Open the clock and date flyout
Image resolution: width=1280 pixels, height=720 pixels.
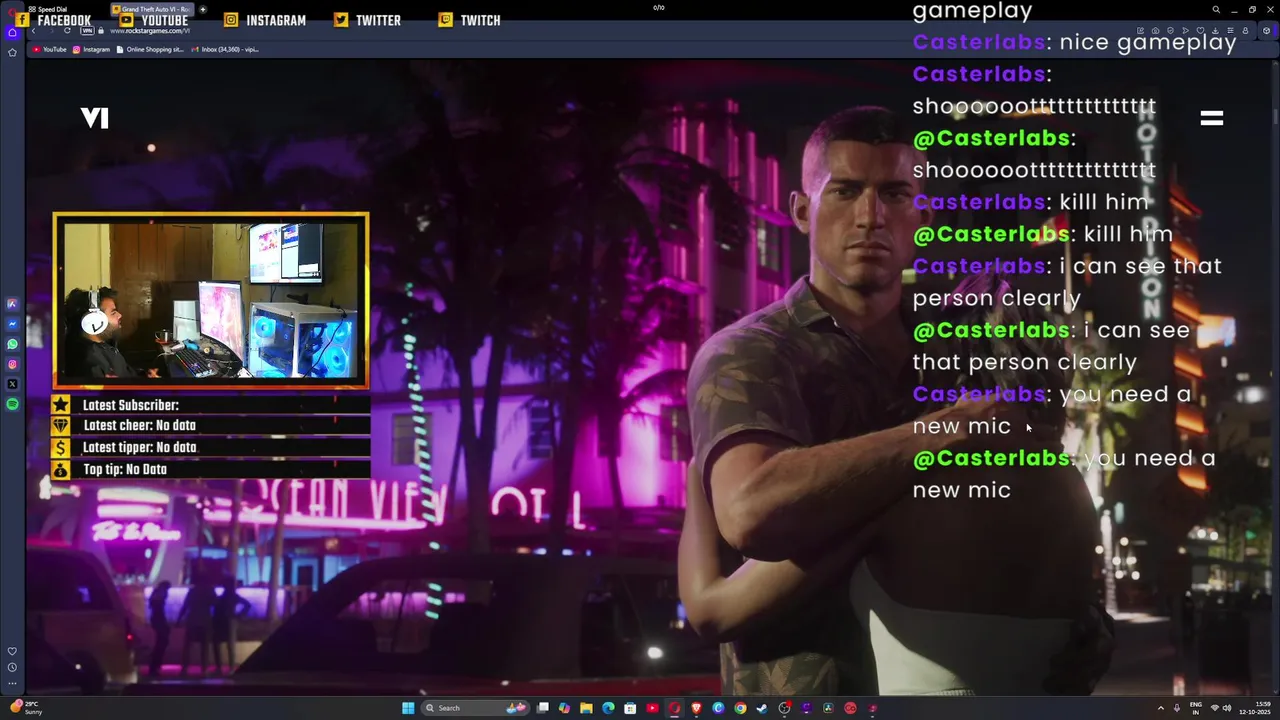click(x=1255, y=708)
